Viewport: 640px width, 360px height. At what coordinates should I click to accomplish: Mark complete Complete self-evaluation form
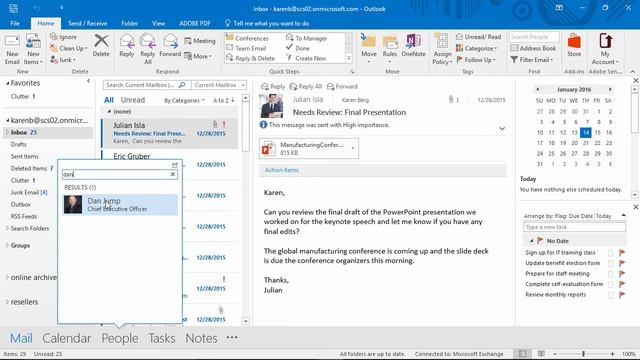(x=610, y=284)
